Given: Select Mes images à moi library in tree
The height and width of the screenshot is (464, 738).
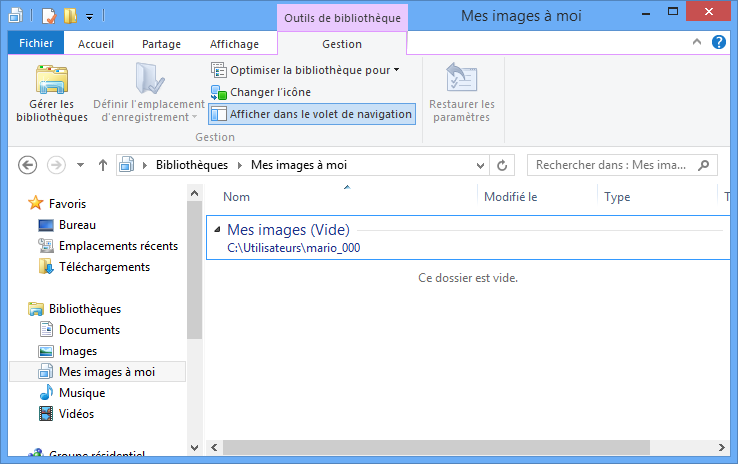Looking at the screenshot, I should [98, 372].
